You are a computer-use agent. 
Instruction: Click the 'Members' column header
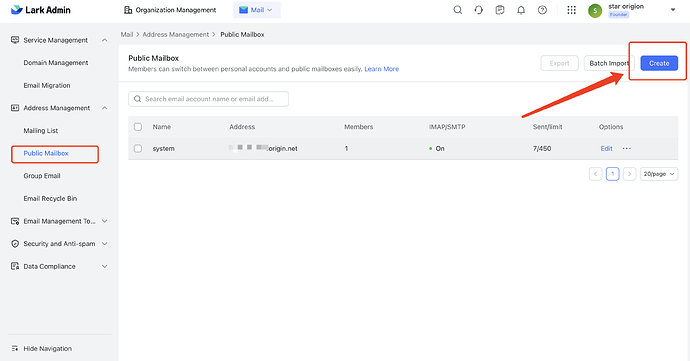(359, 127)
